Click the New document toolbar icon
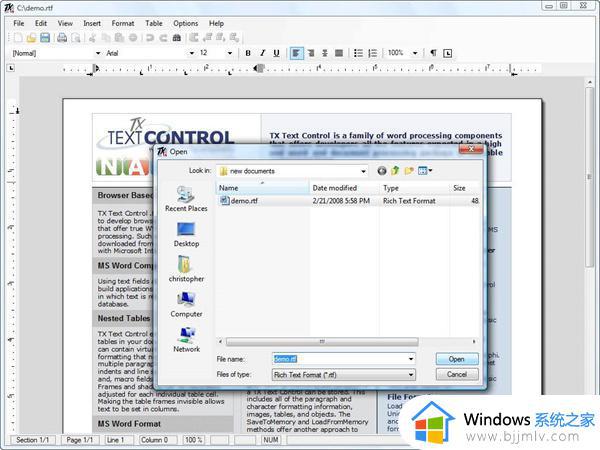 [18, 38]
